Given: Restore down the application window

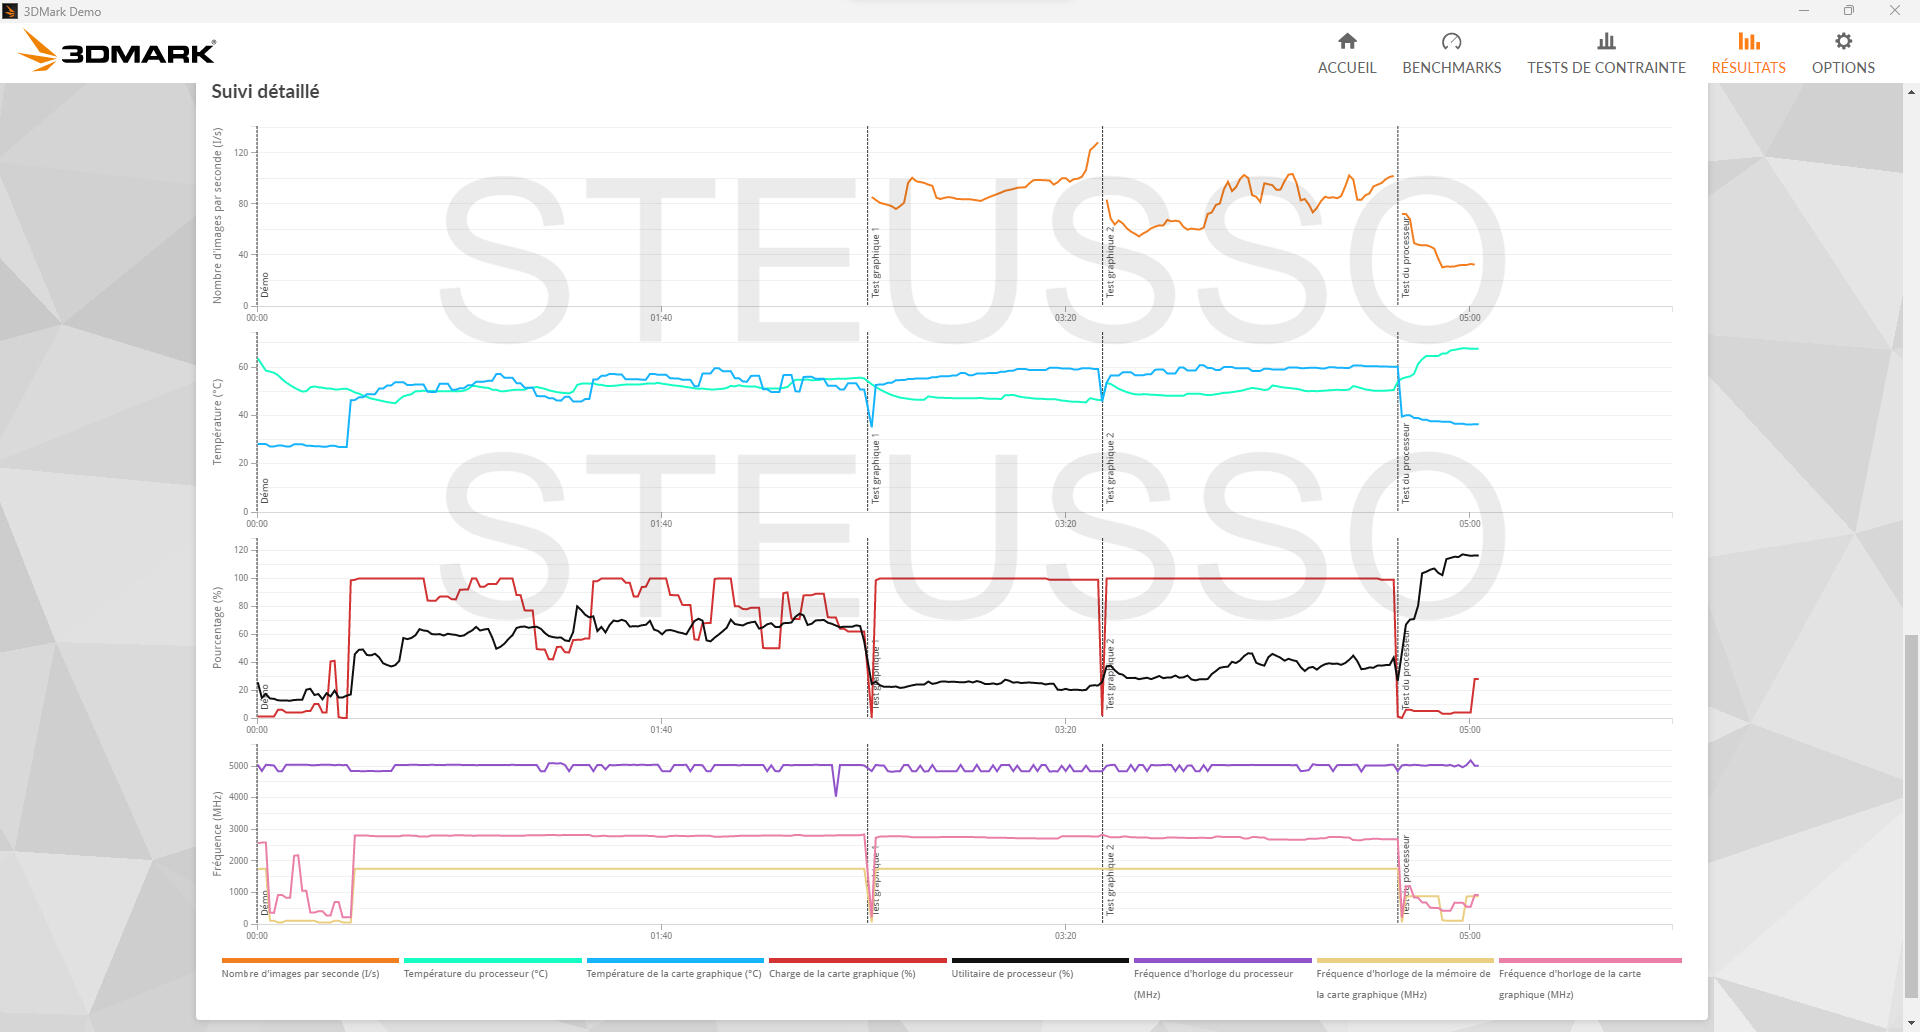Looking at the screenshot, I should point(1848,11).
